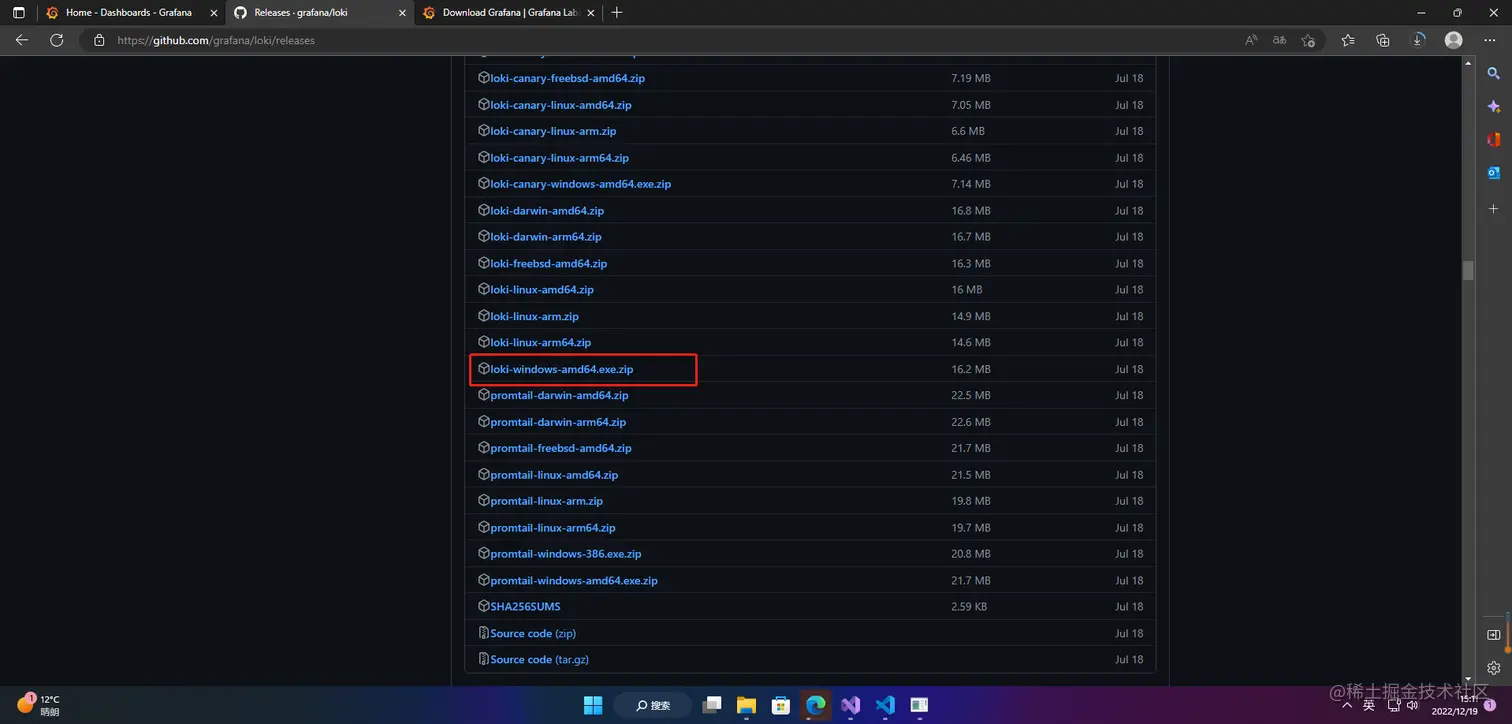The width and height of the screenshot is (1512, 724).
Task: Close the Download Grafana tab
Action: (x=592, y=13)
